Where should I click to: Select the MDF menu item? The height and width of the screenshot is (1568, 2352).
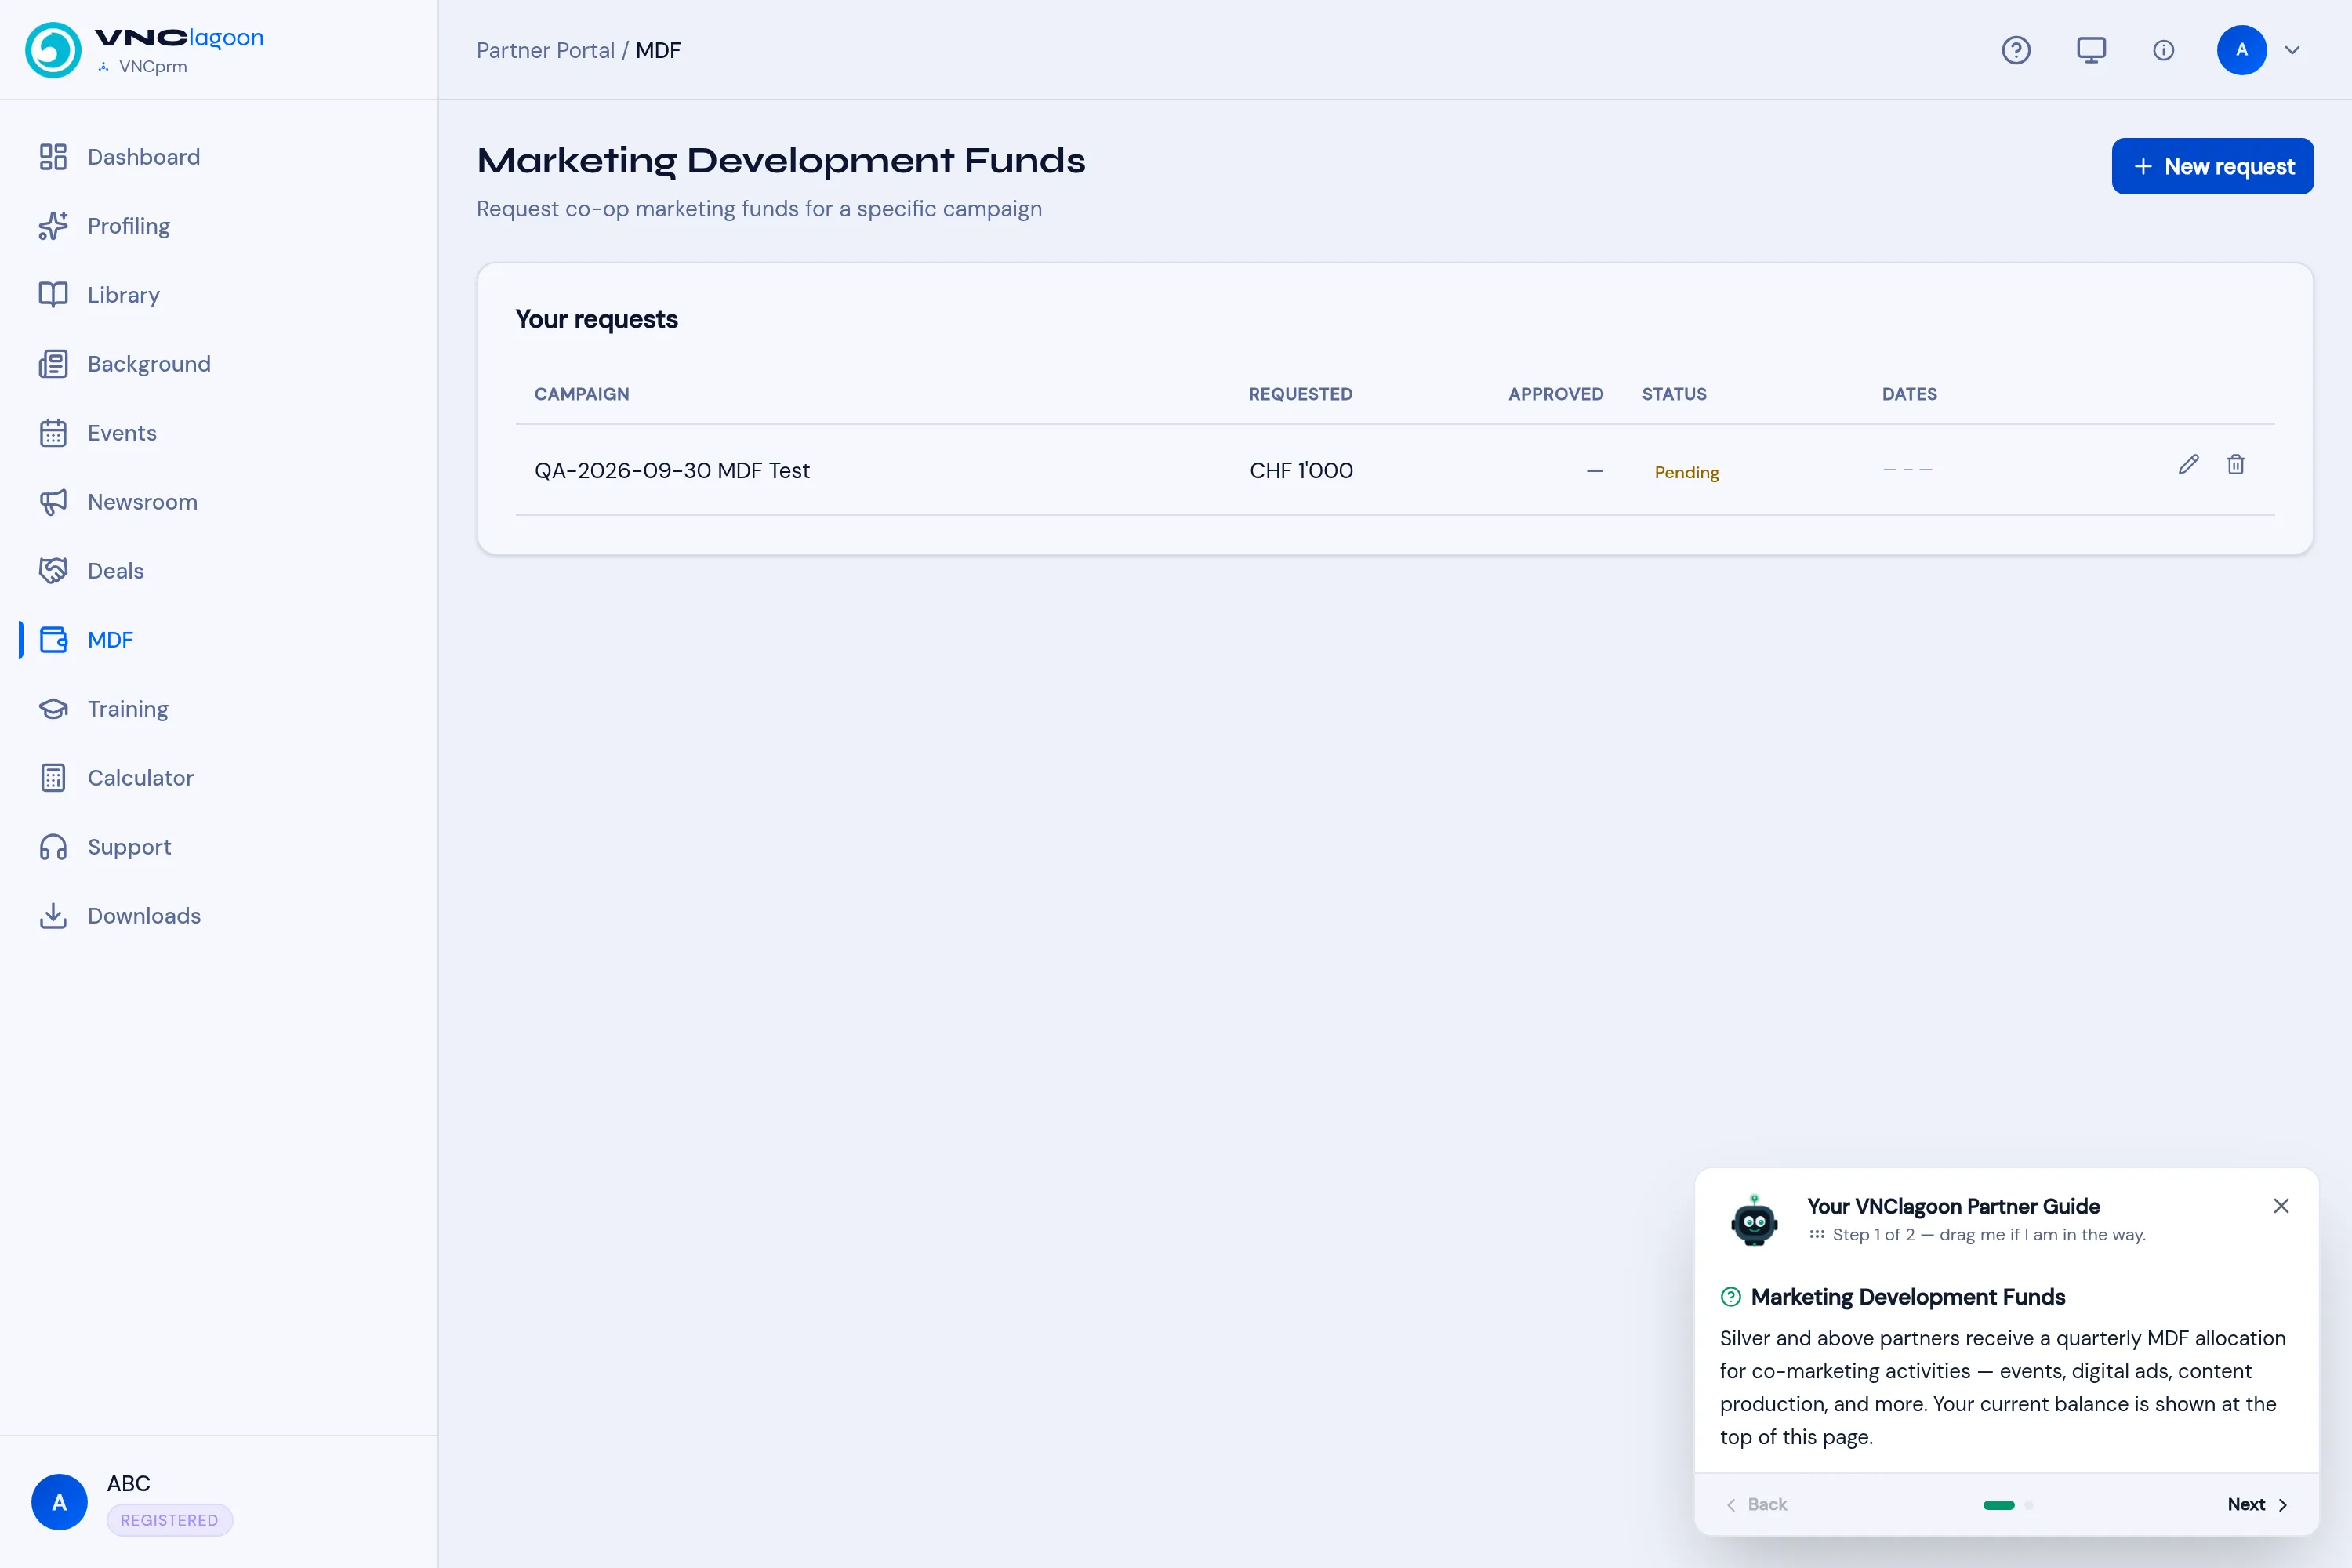pos(218,640)
